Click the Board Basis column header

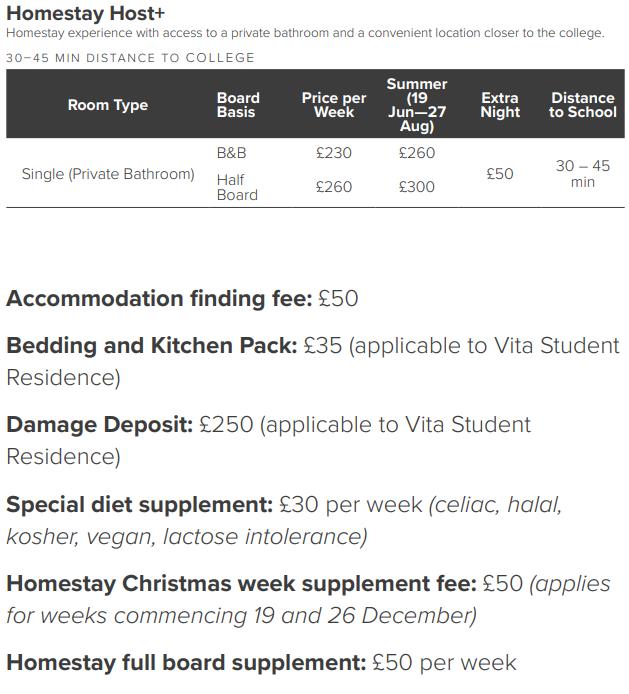238,105
